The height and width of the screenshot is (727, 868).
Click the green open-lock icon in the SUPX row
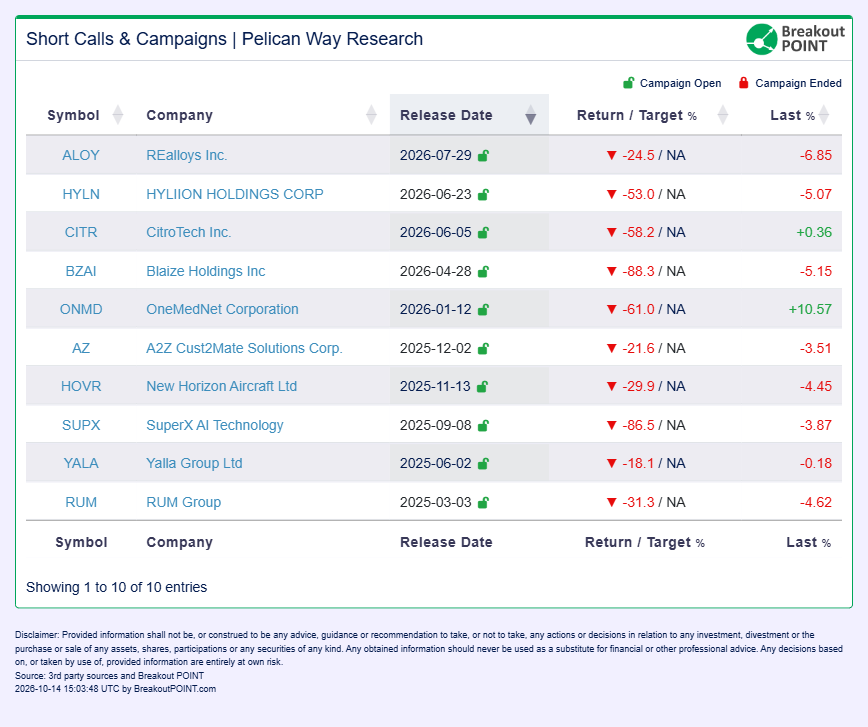(483, 425)
